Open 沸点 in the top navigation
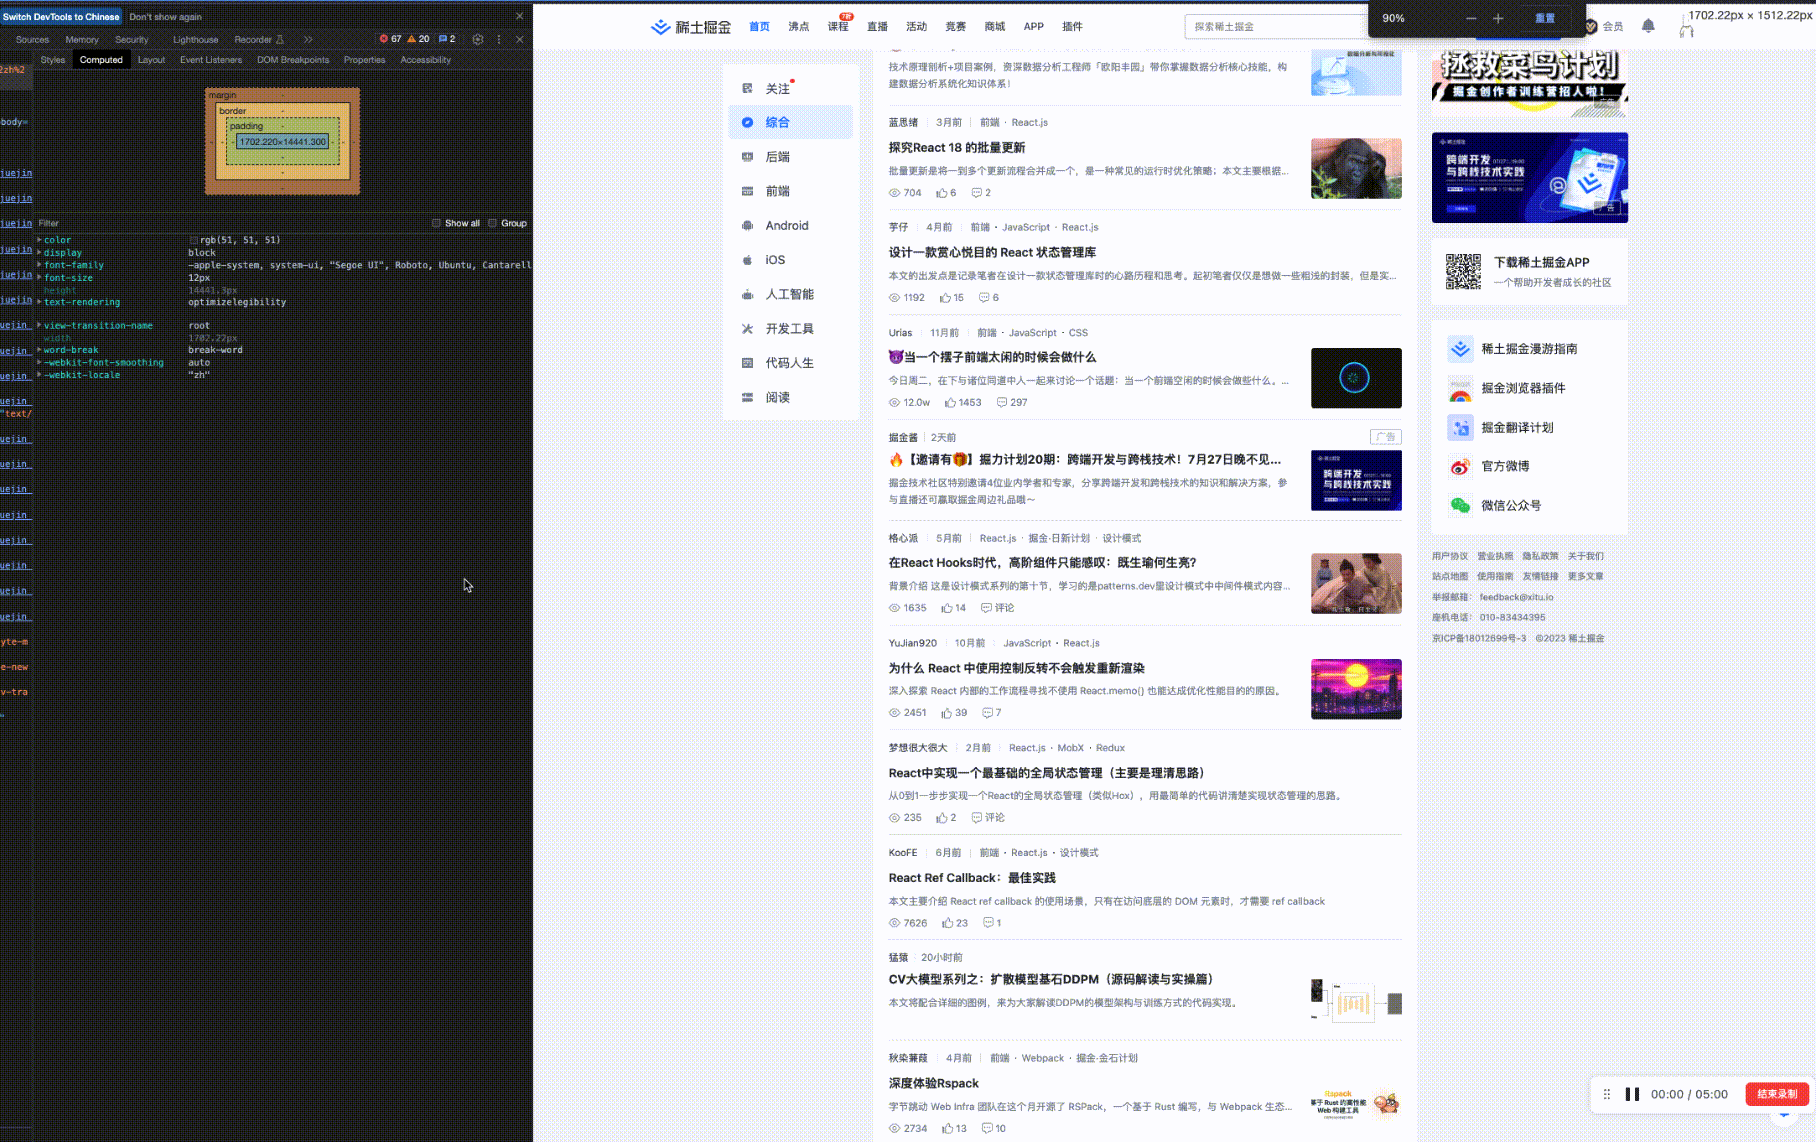The width and height of the screenshot is (1816, 1142). pos(798,27)
